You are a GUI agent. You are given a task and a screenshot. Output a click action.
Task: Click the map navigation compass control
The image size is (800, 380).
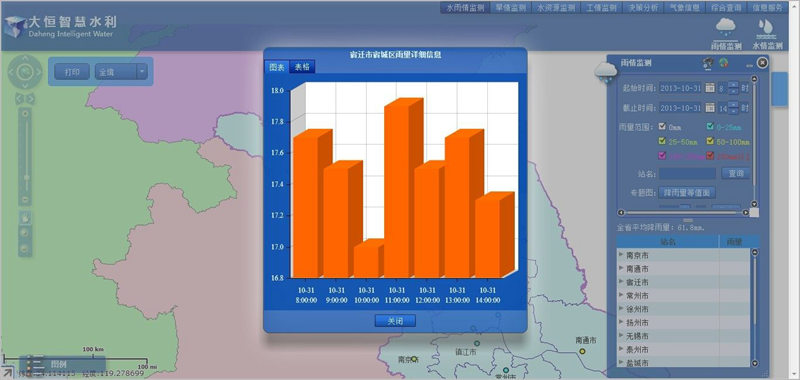(x=25, y=72)
